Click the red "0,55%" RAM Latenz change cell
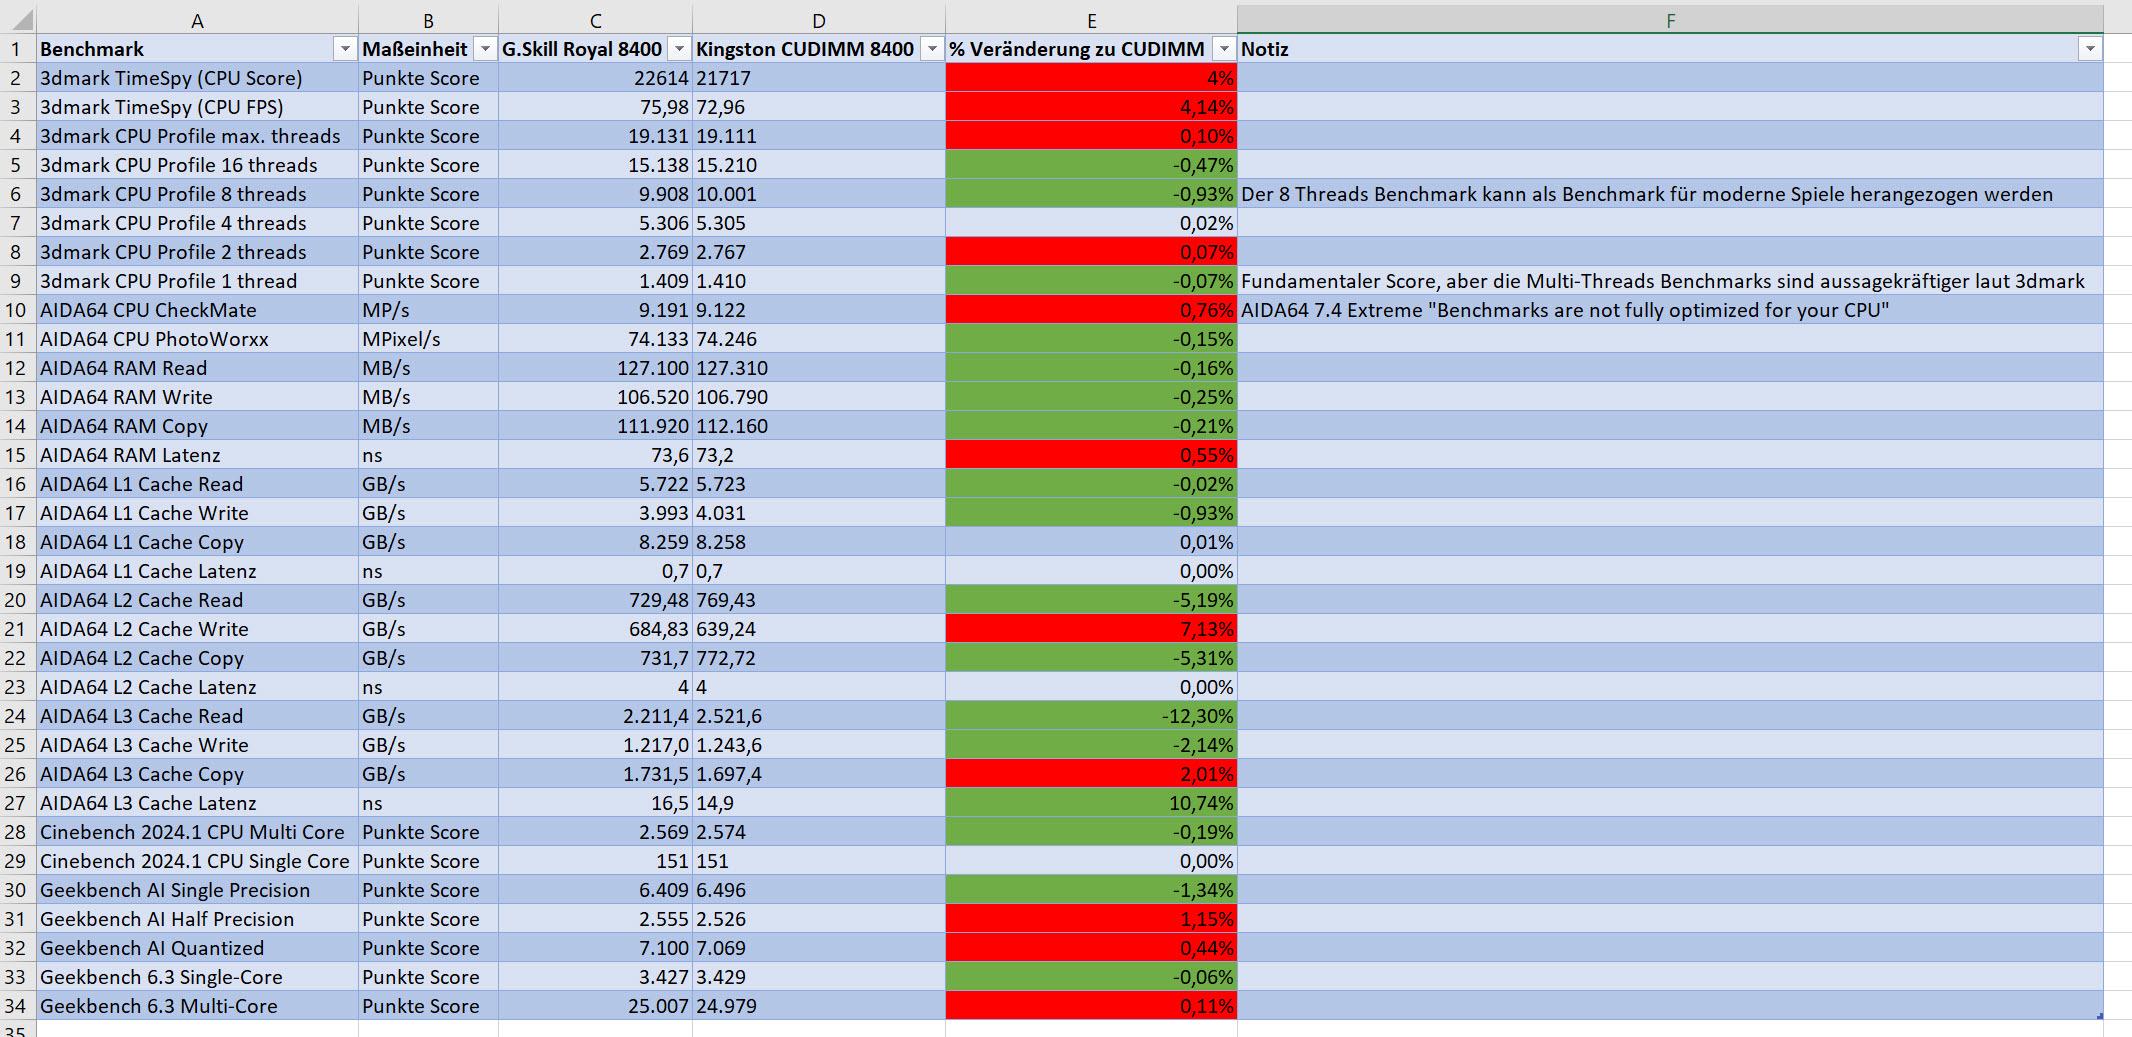This screenshot has height=1037, width=2132. click(1091, 455)
